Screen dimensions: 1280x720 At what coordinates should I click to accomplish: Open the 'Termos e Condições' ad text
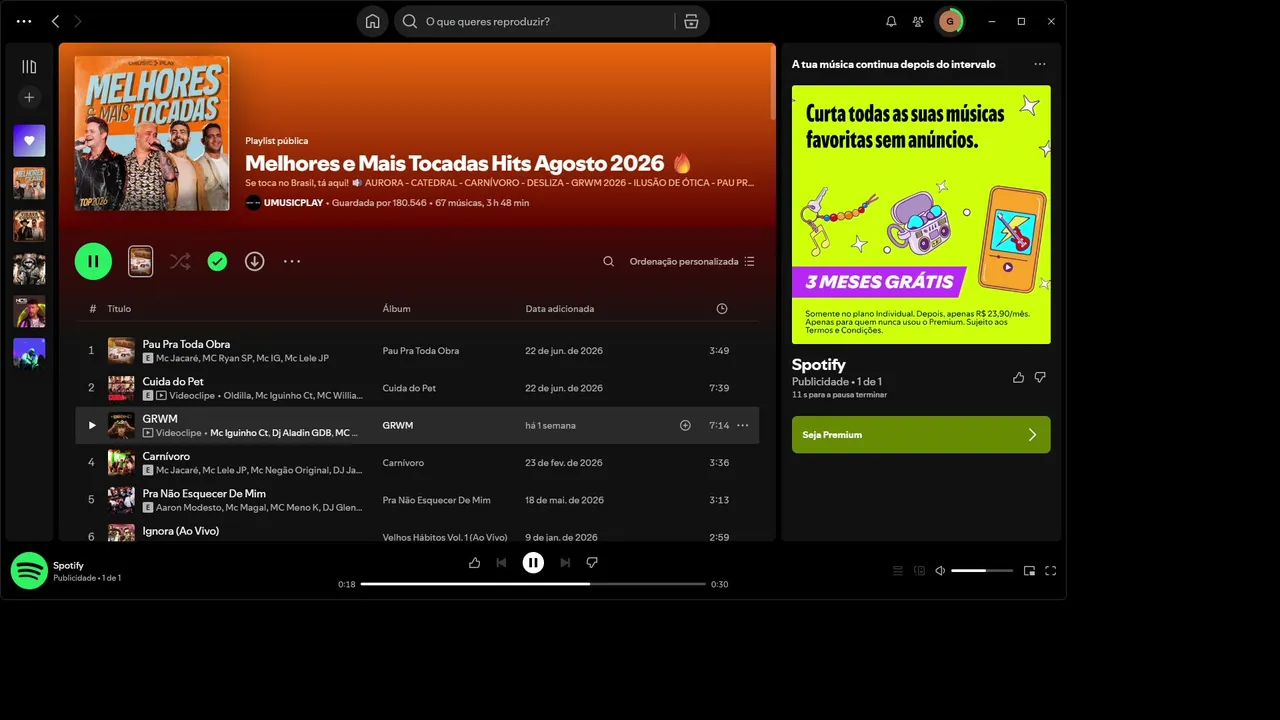pyautogui.click(x=842, y=331)
